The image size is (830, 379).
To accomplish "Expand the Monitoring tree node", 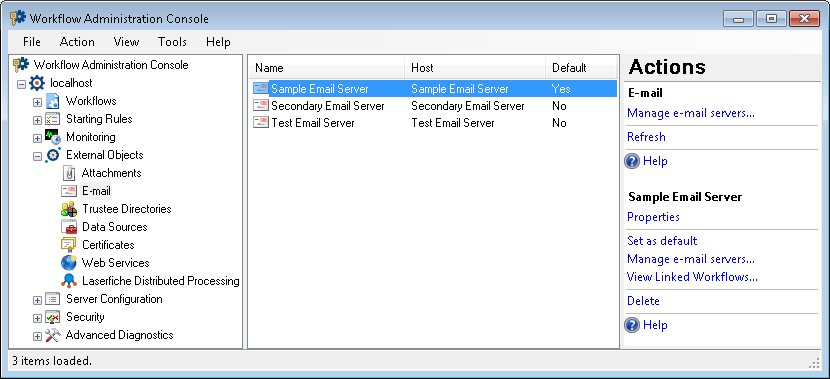I will pos(37,138).
